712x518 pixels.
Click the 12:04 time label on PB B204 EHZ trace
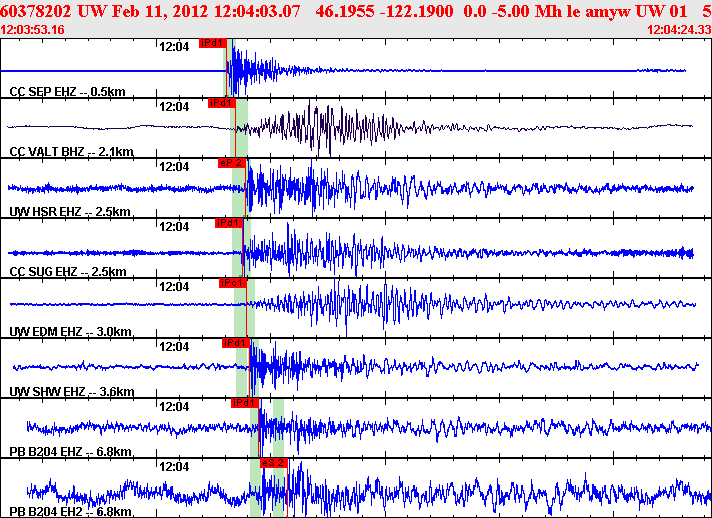coord(174,406)
